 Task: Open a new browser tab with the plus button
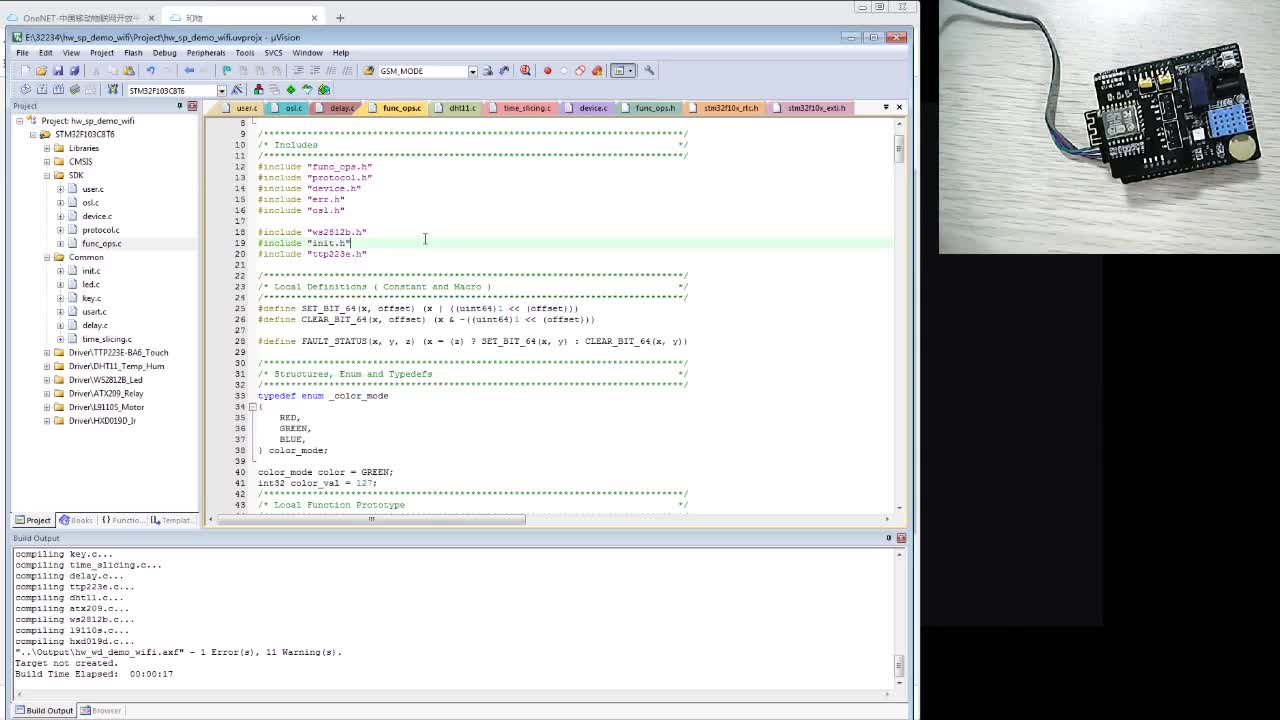pyautogui.click(x=340, y=18)
